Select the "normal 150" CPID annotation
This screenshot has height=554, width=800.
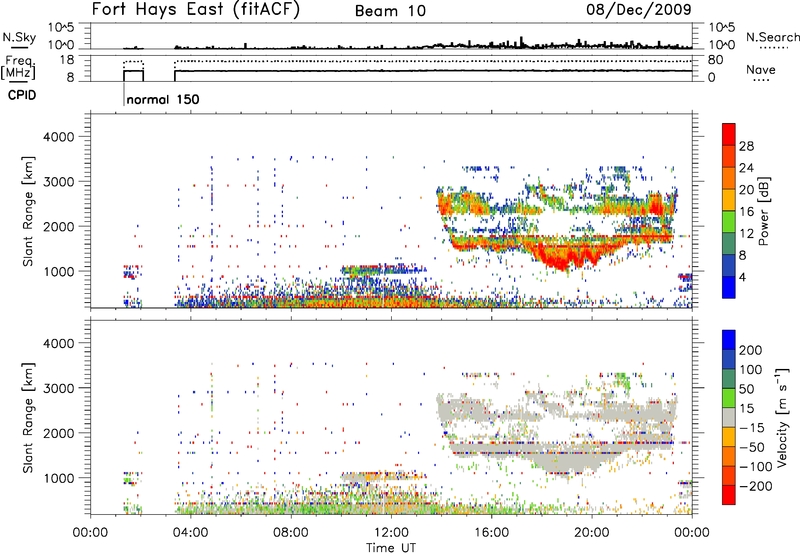(x=163, y=99)
